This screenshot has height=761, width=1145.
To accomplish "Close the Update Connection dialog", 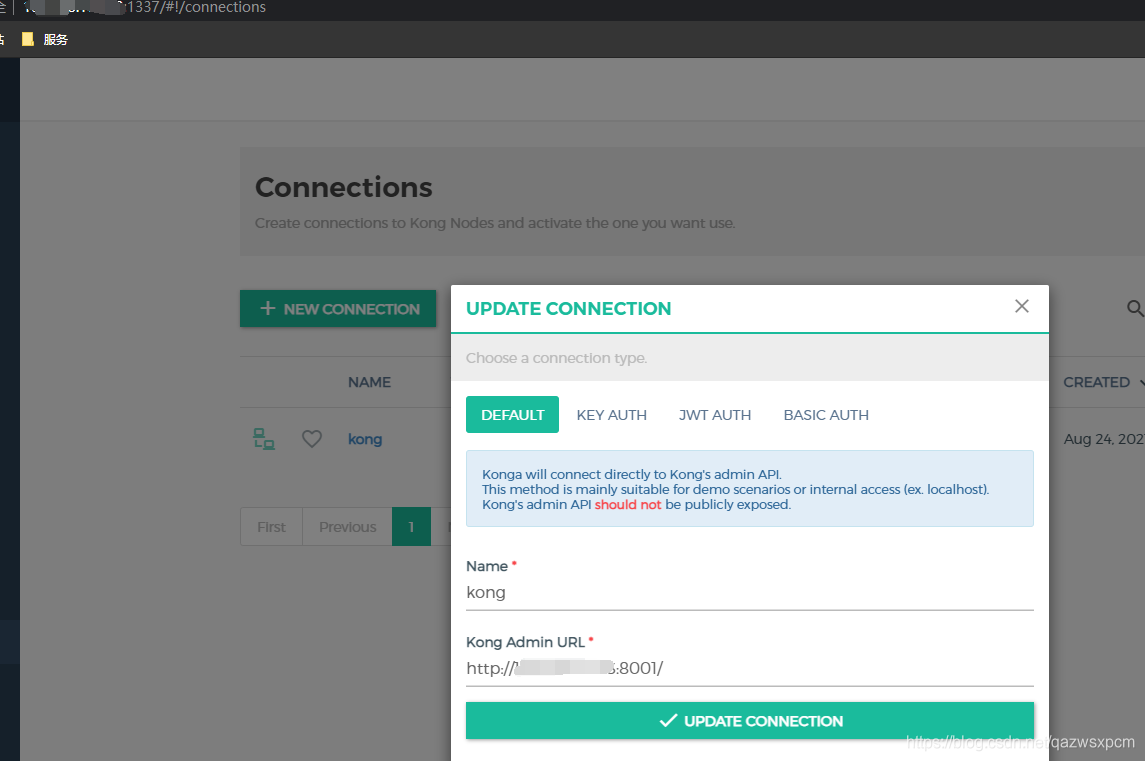I will pyautogui.click(x=1022, y=306).
